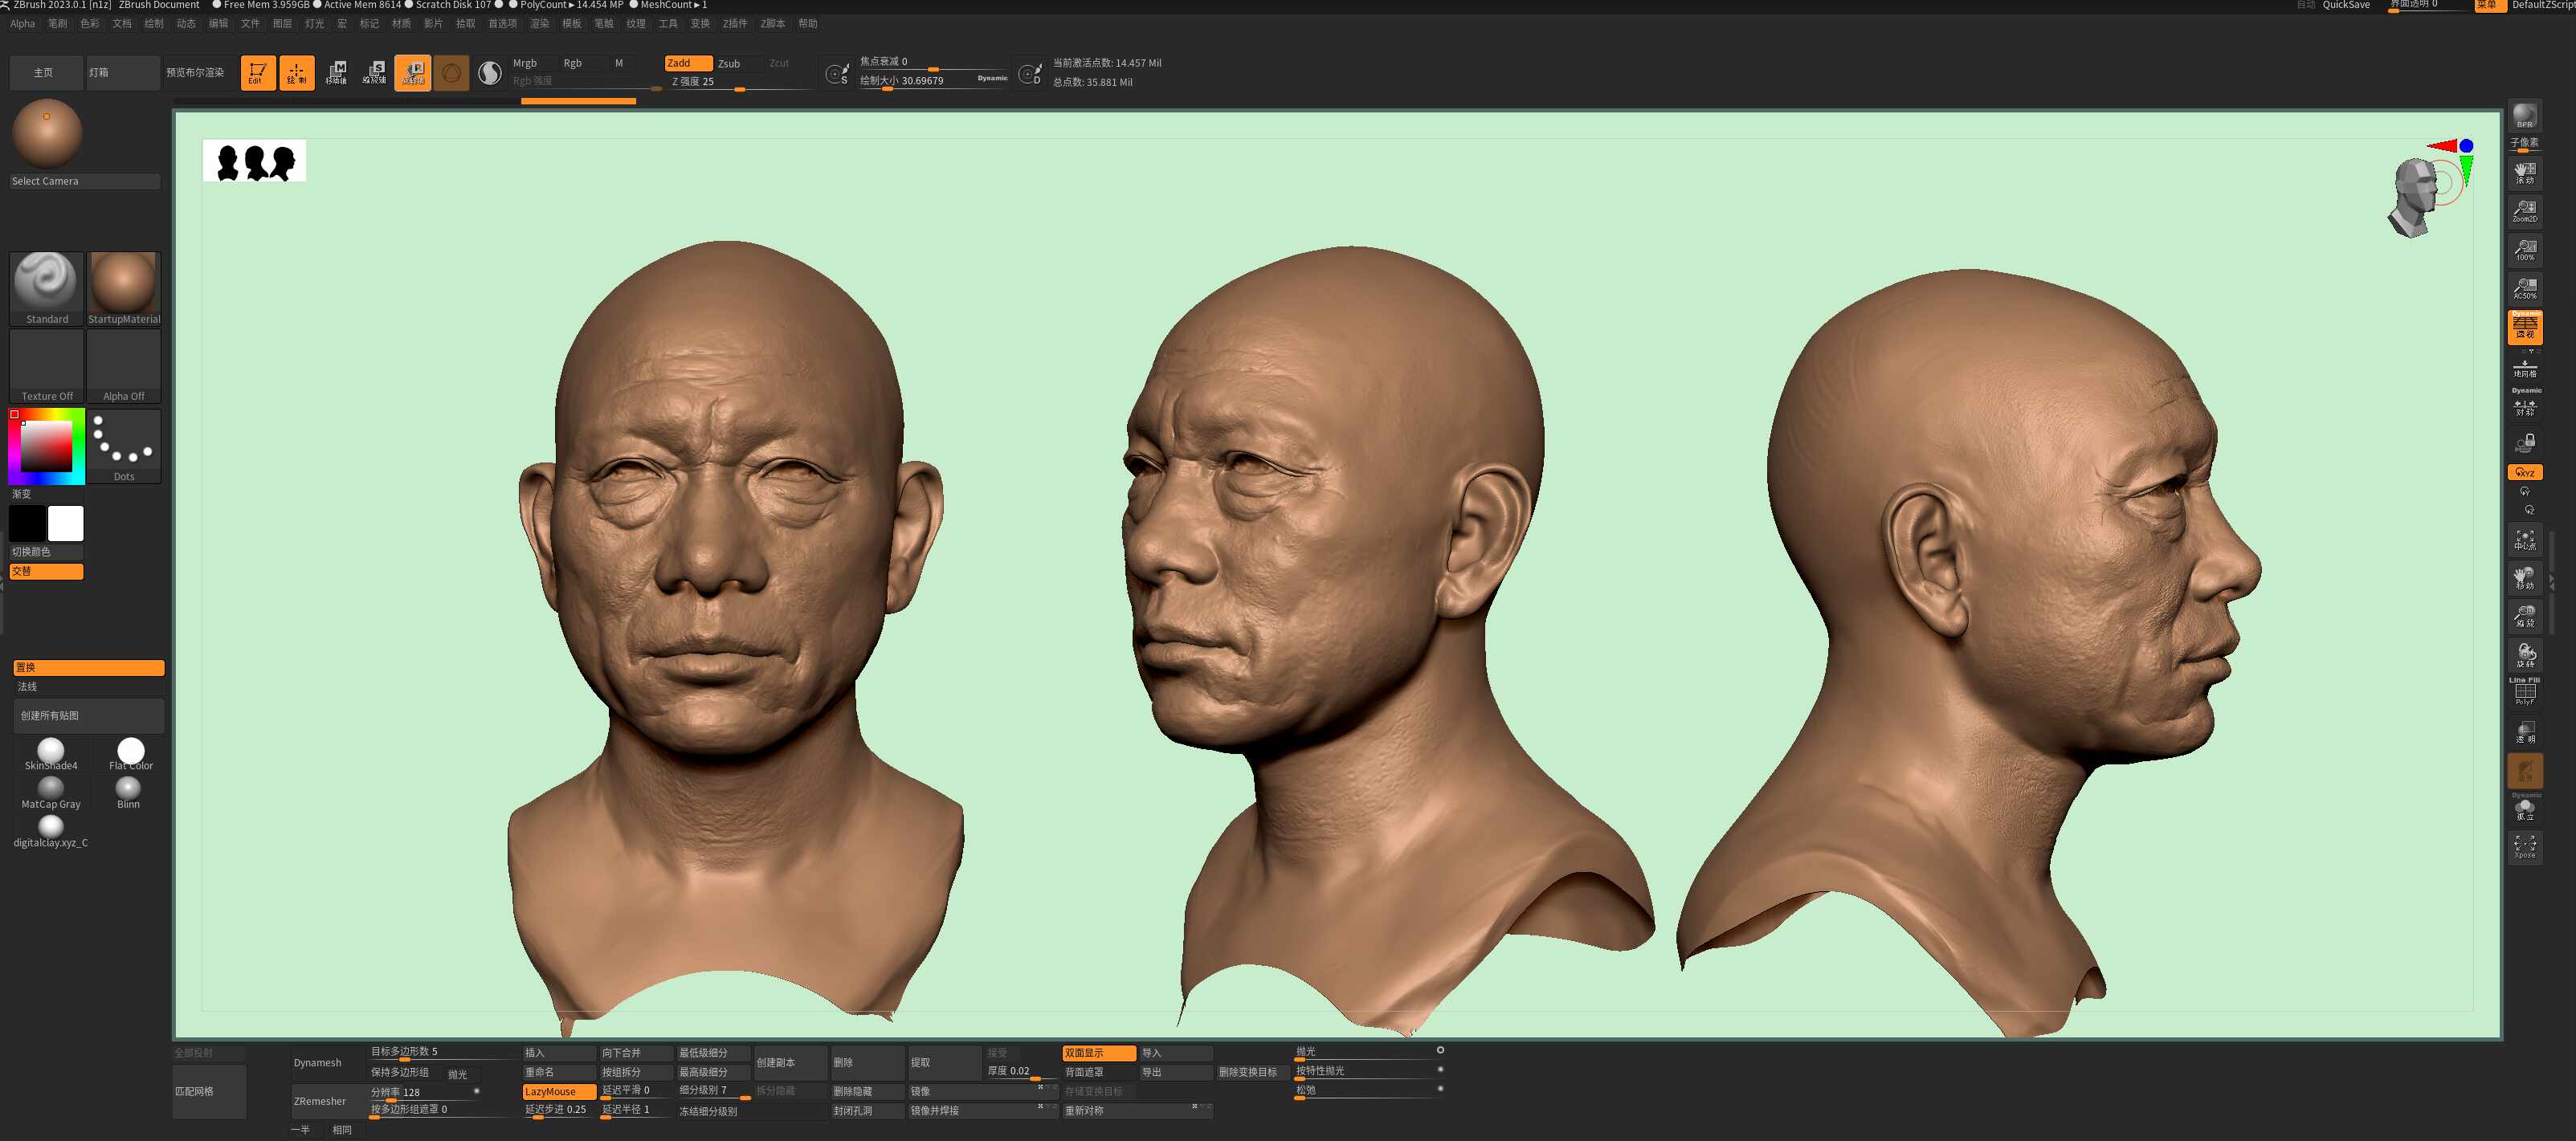This screenshot has height=1141, width=2576.
Task: Click the BPR render icon
Action: tap(2524, 117)
